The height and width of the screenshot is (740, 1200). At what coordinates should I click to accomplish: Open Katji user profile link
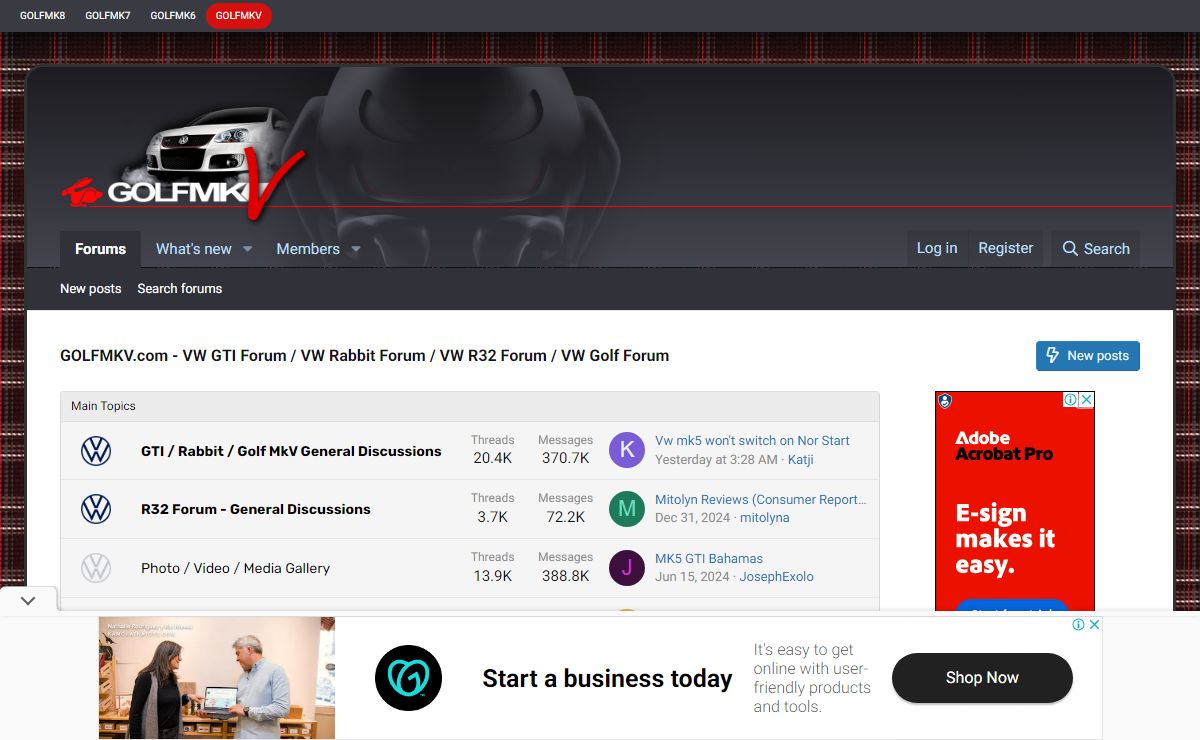803,459
